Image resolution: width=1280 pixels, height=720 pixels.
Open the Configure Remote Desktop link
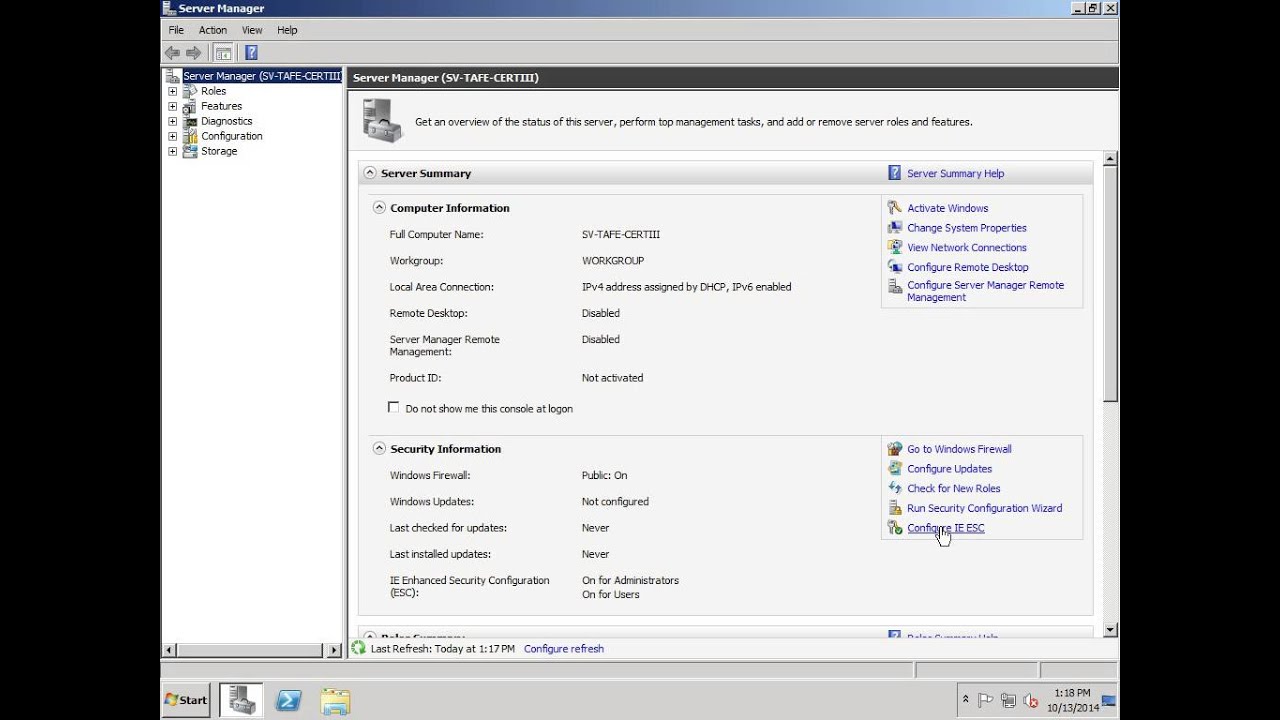967,267
